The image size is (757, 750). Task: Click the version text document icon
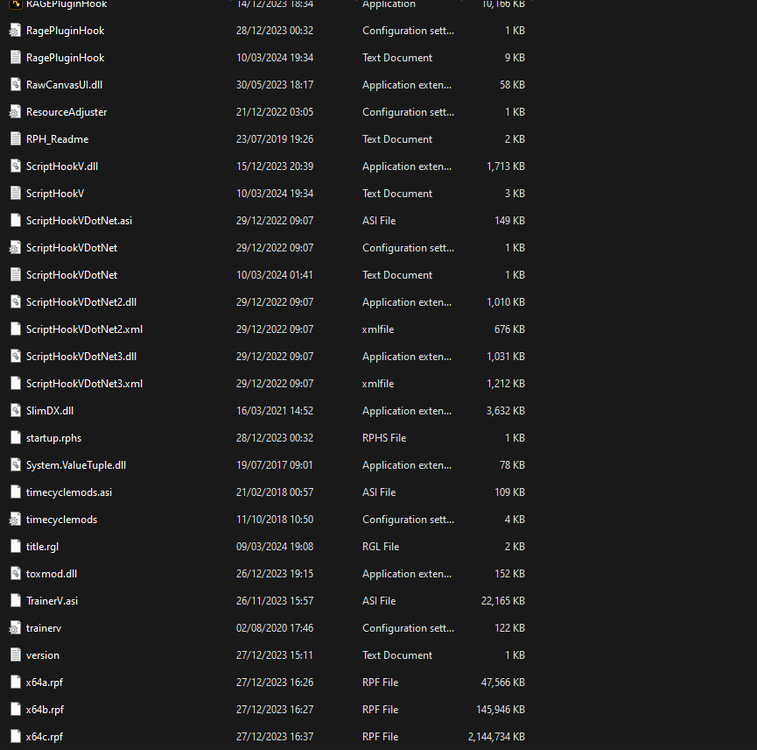15,655
